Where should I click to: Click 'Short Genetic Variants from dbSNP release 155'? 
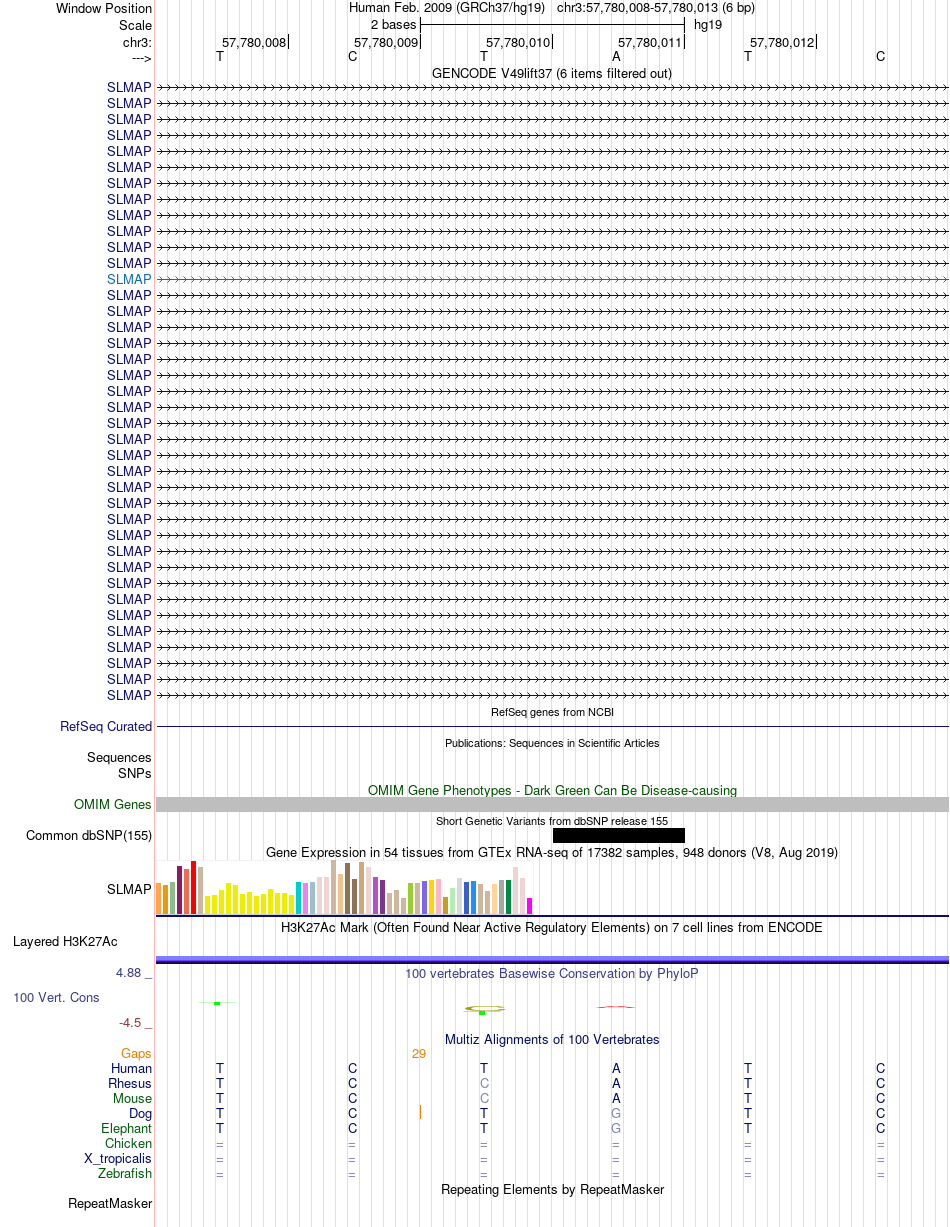[552, 821]
